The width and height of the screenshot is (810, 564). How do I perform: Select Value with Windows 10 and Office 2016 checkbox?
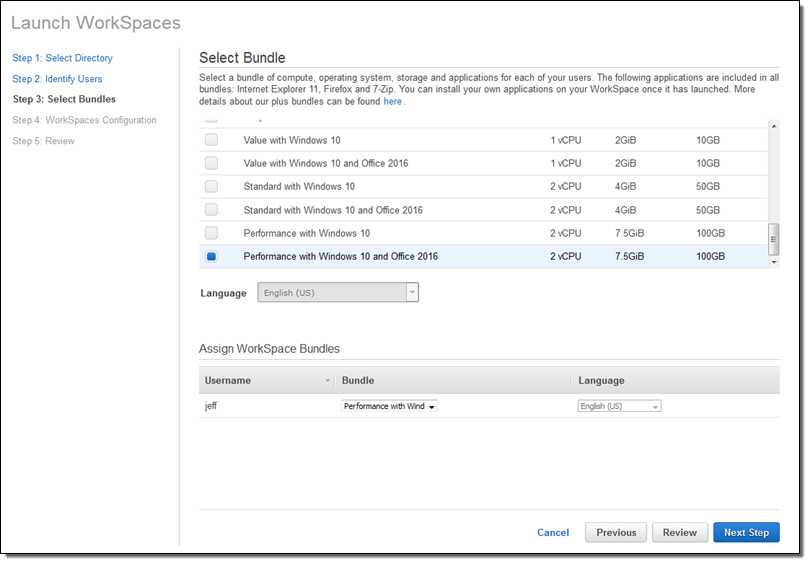[x=211, y=163]
